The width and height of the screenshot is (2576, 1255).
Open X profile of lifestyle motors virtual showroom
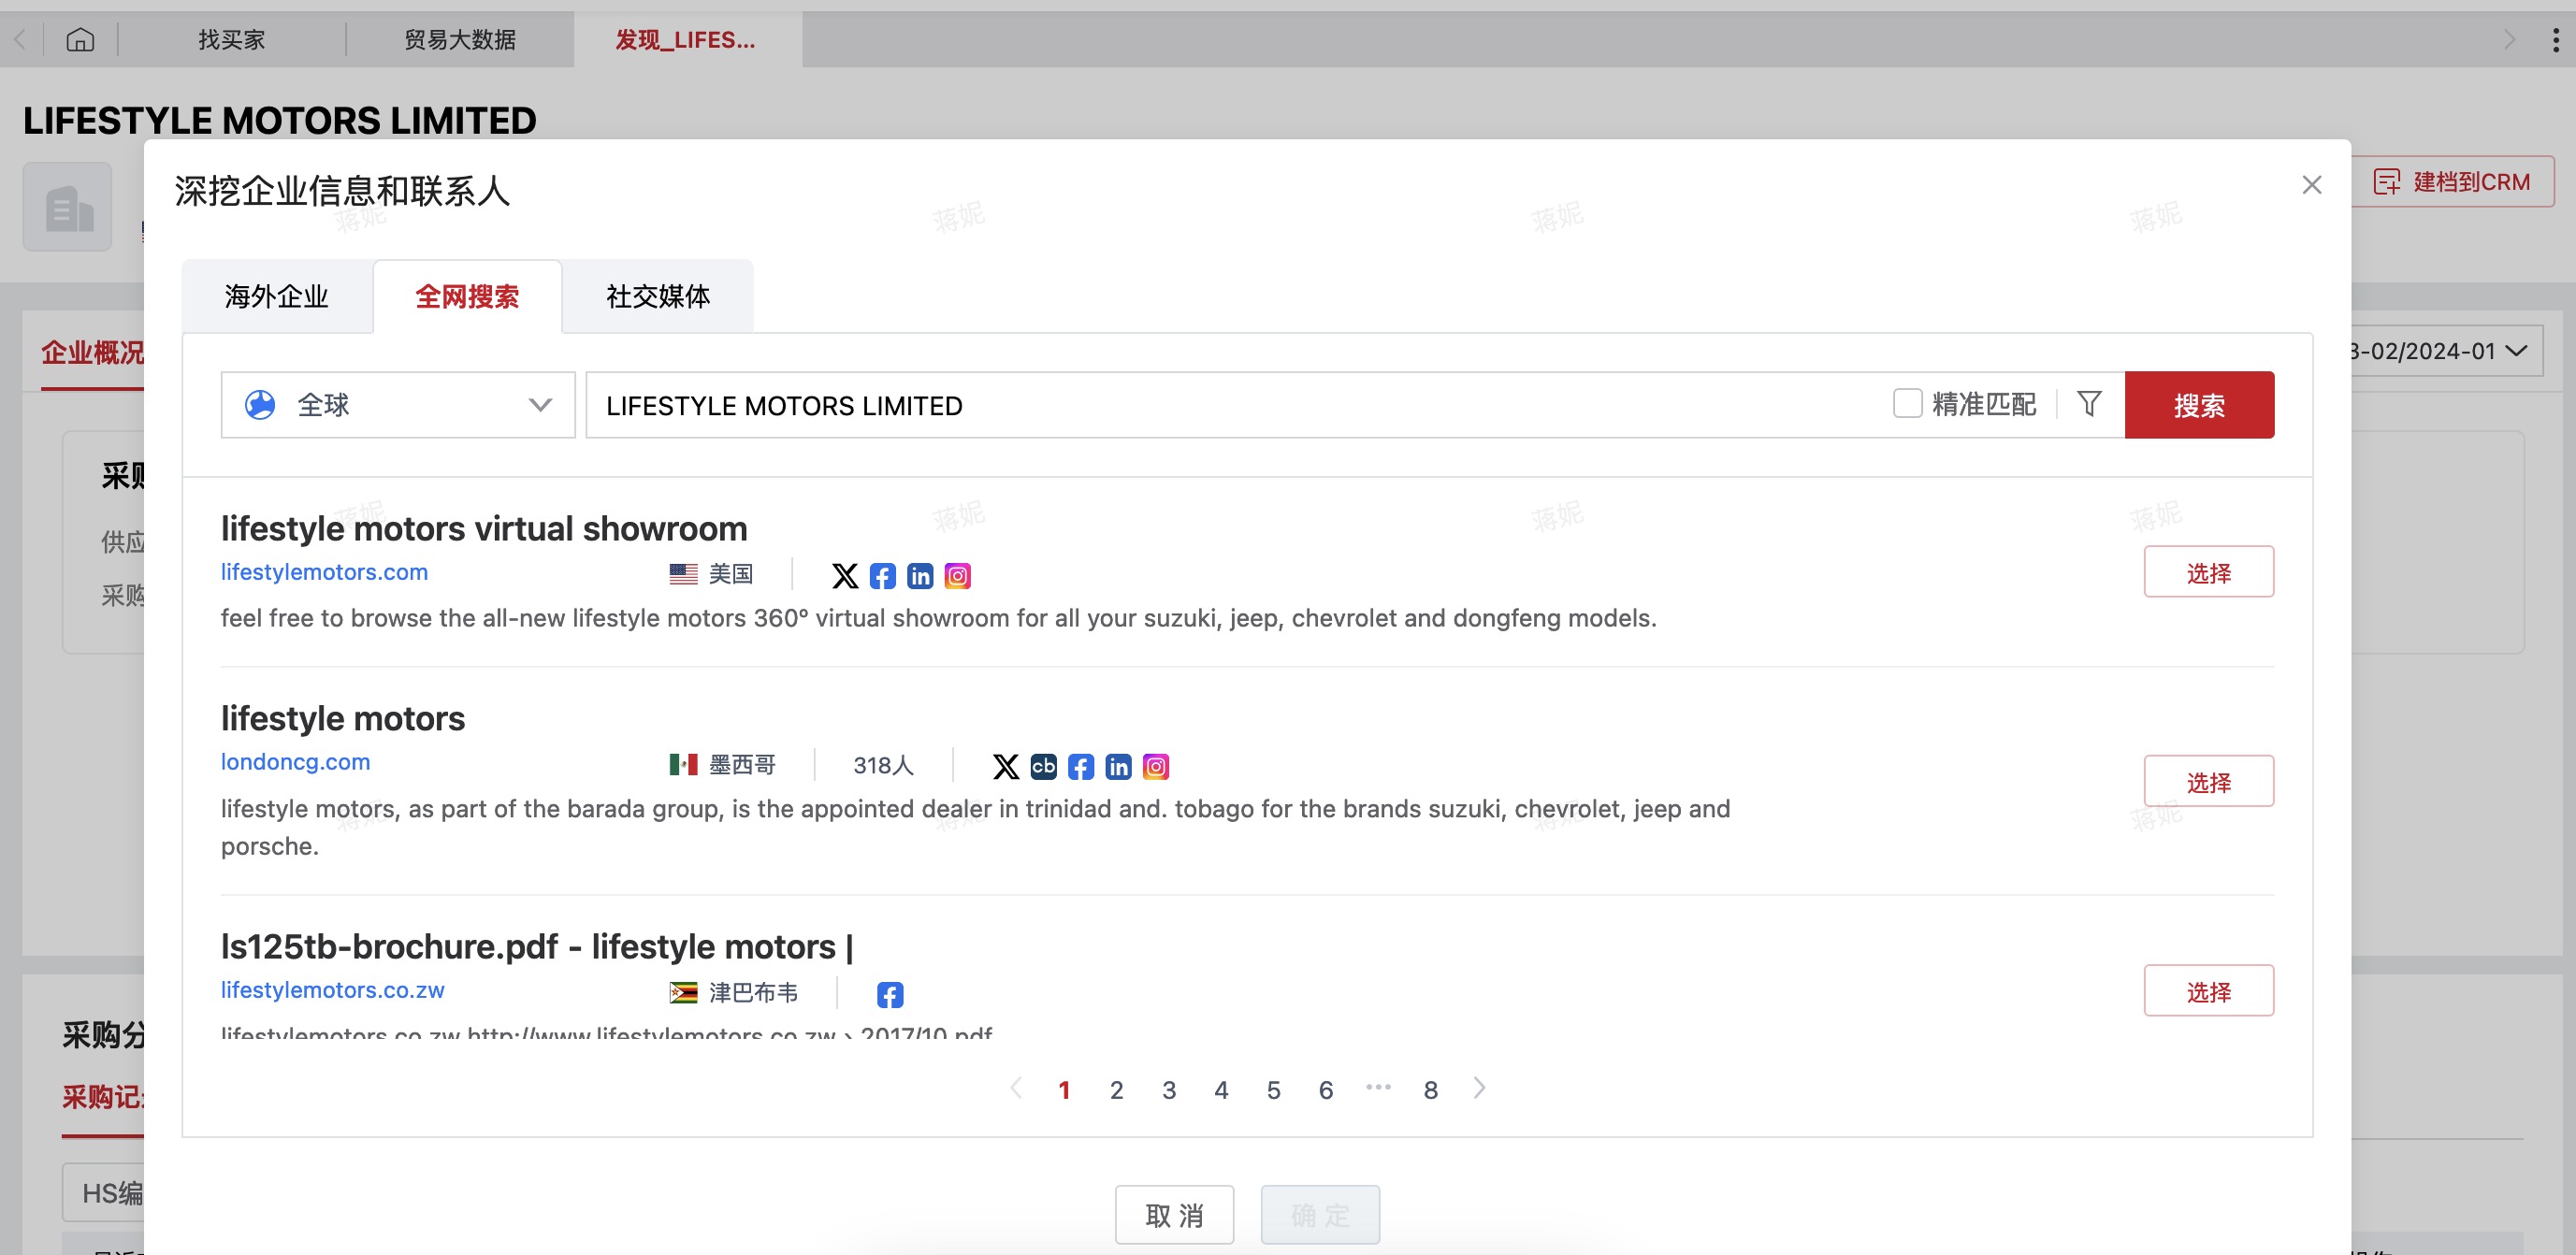845,576
